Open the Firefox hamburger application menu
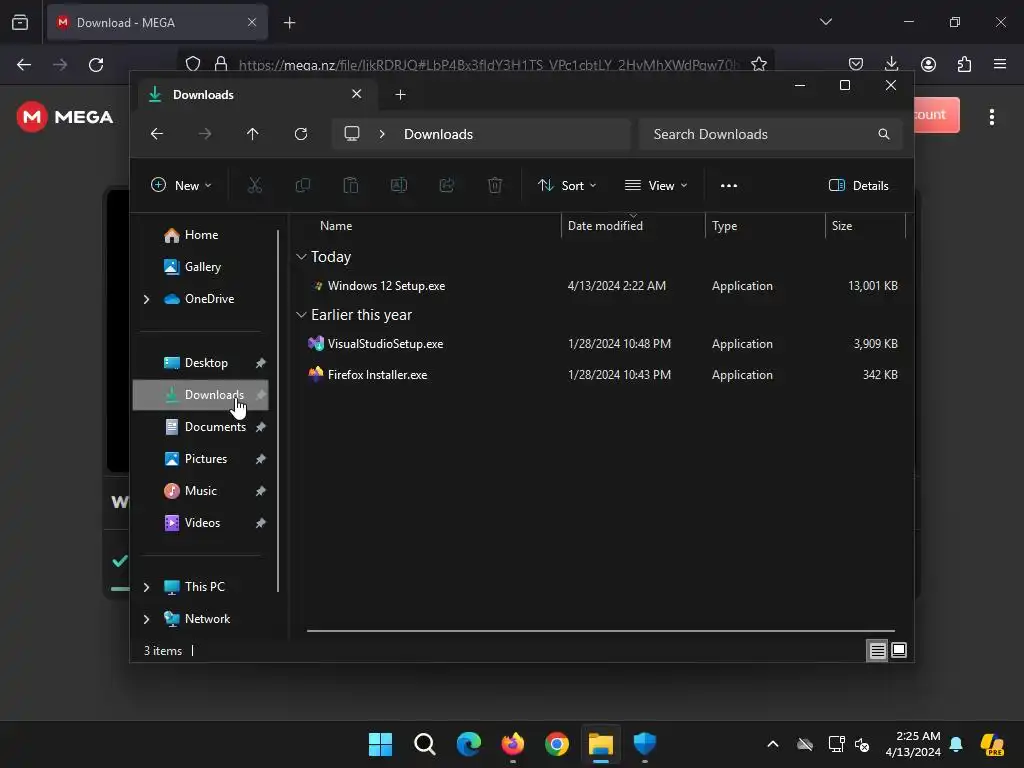This screenshot has height=768, width=1024. pos(1000,64)
